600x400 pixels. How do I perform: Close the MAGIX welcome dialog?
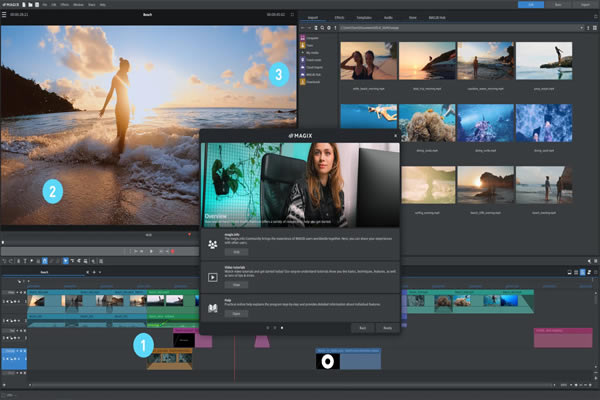tap(397, 134)
